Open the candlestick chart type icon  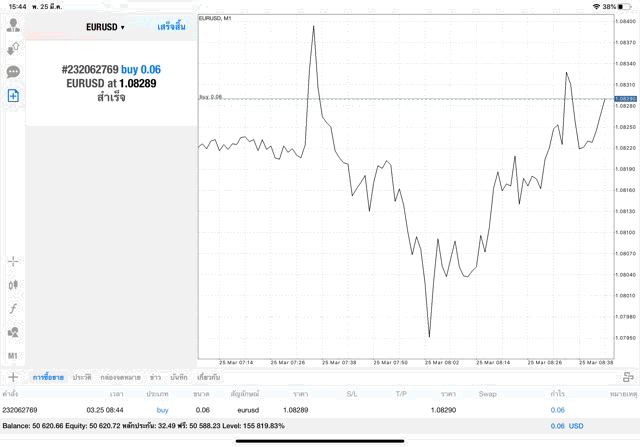(x=13, y=285)
